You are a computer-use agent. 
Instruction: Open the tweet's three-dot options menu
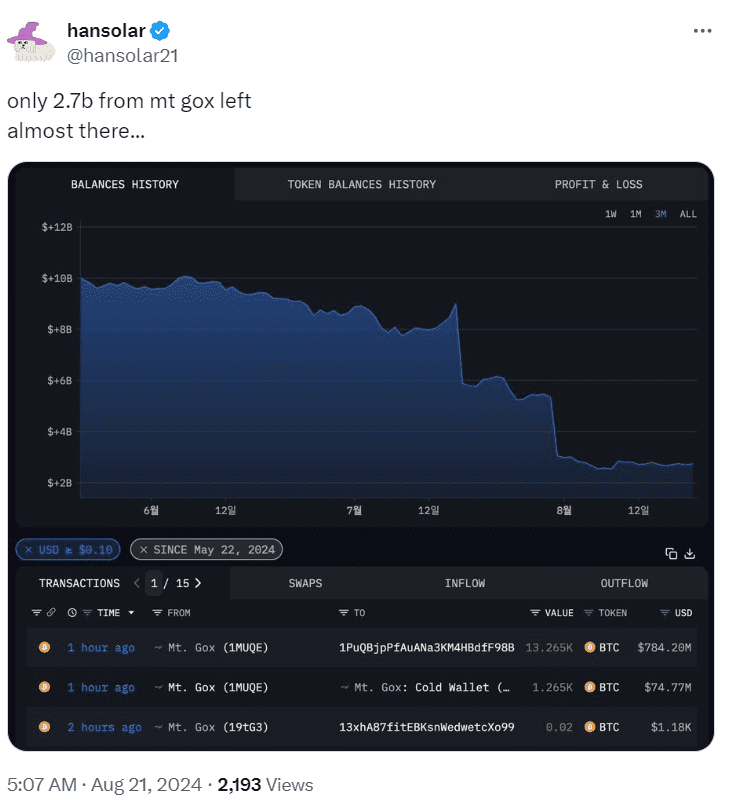tap(703, 30)
